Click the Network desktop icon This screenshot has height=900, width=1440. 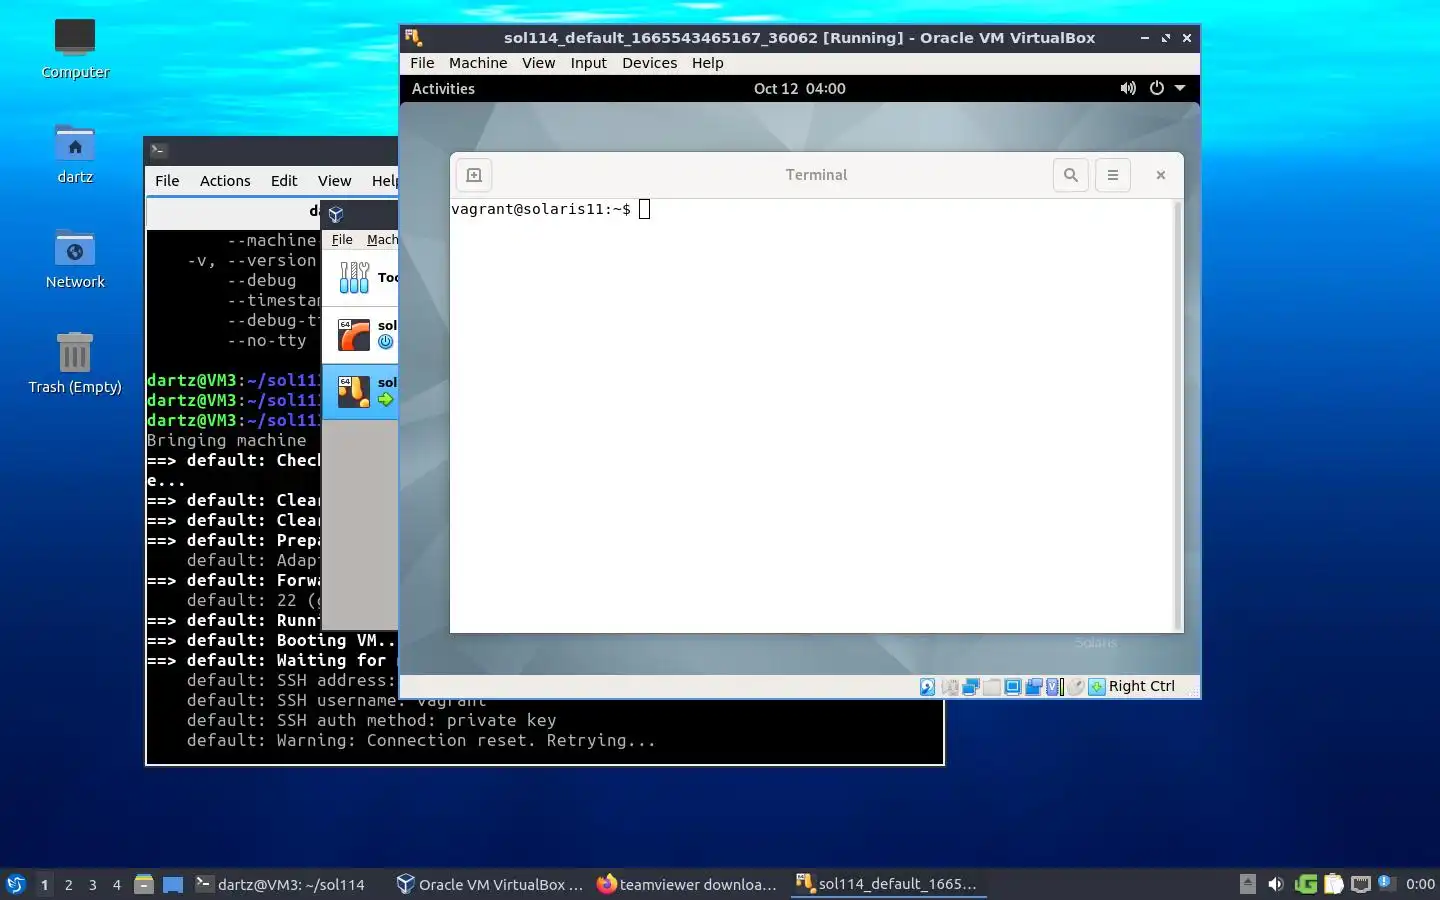(x=75, y=259)
